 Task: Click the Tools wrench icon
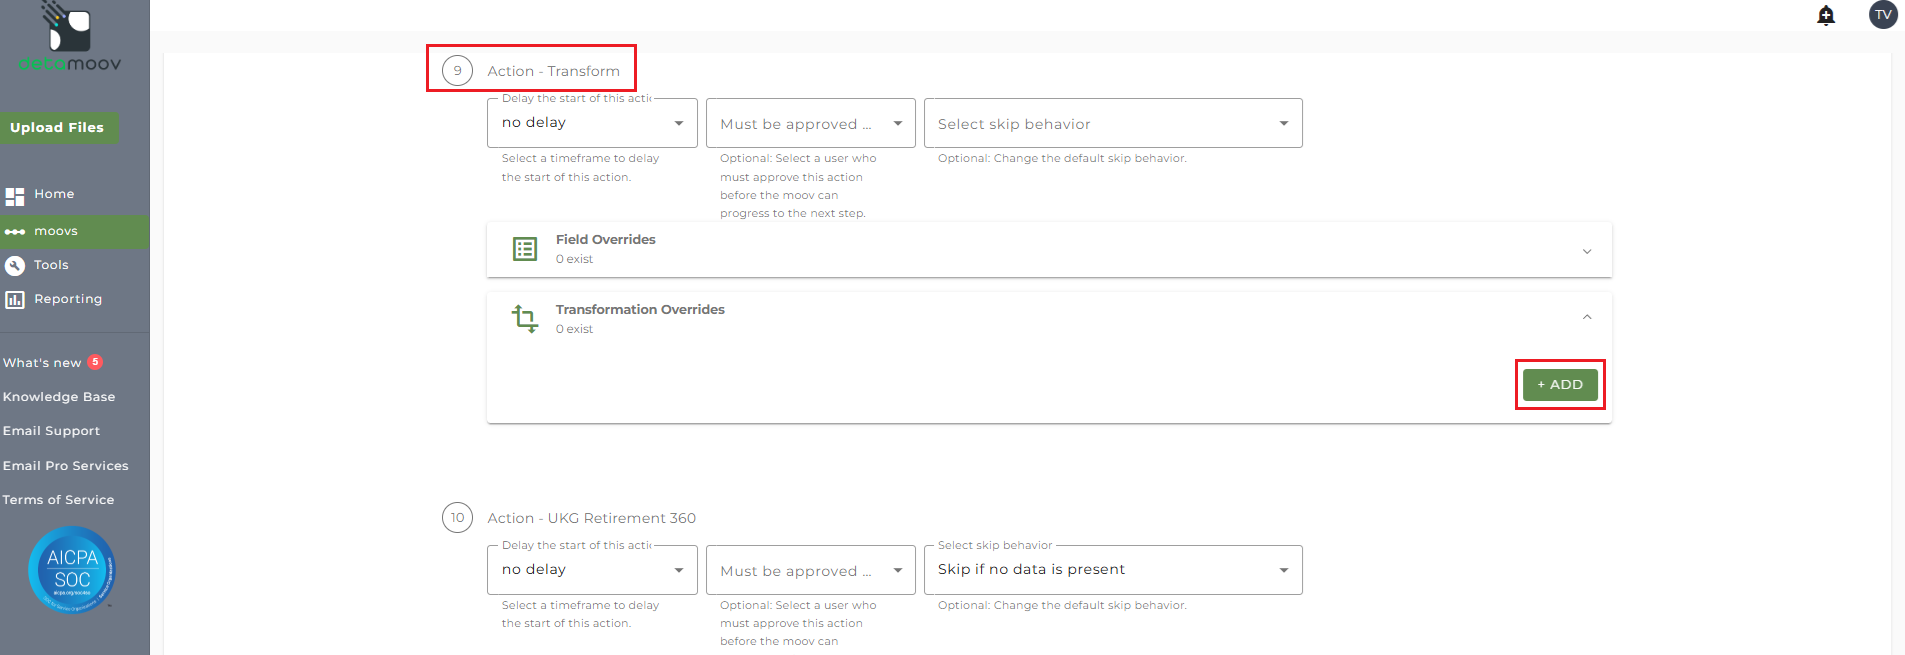coord(15,265)
